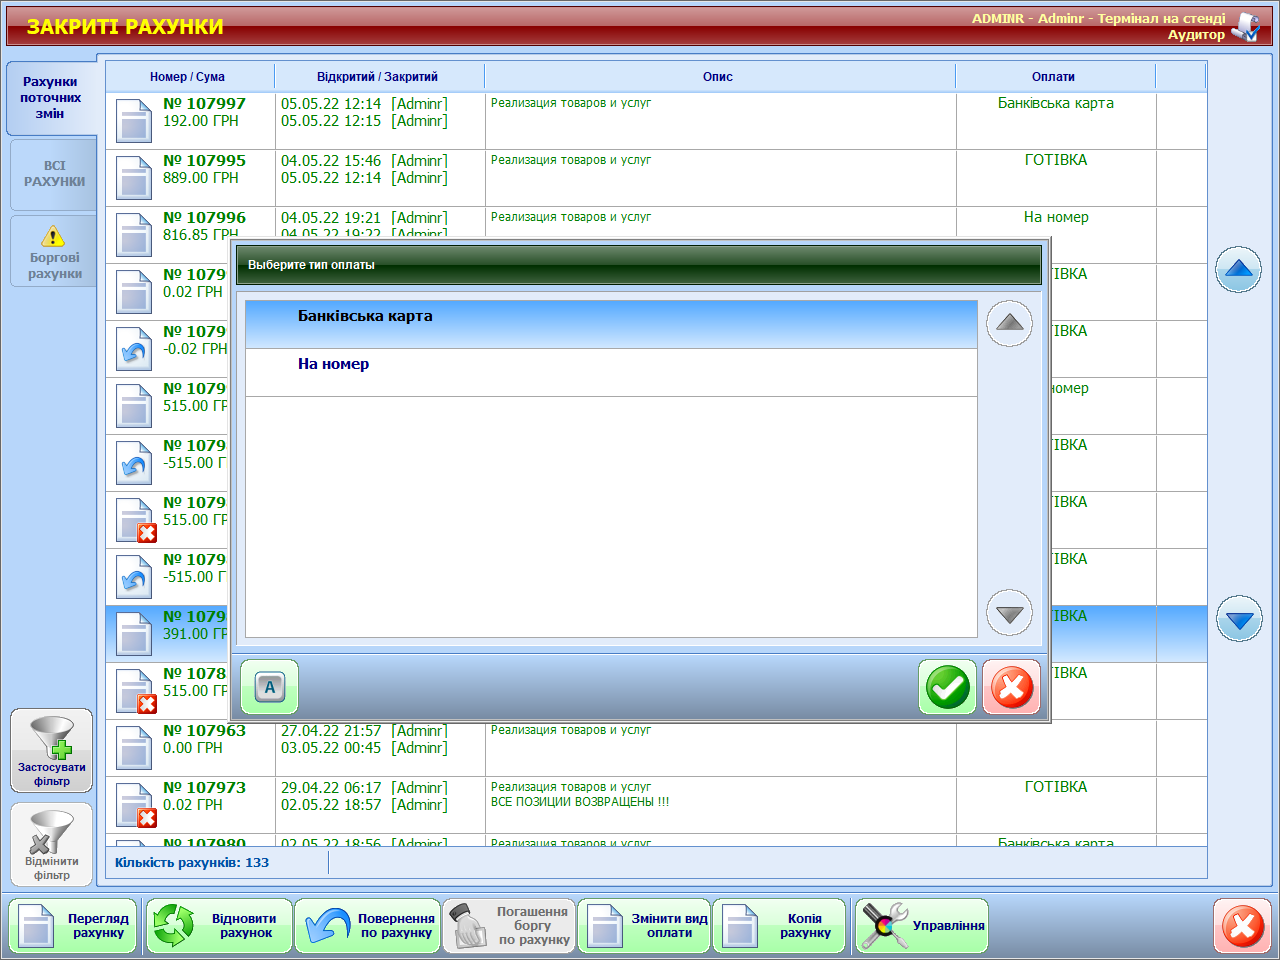Open the 'ВСІ РАХУНКИ' tab
This screenshot has height=960, width=1280.
point(54,174)
